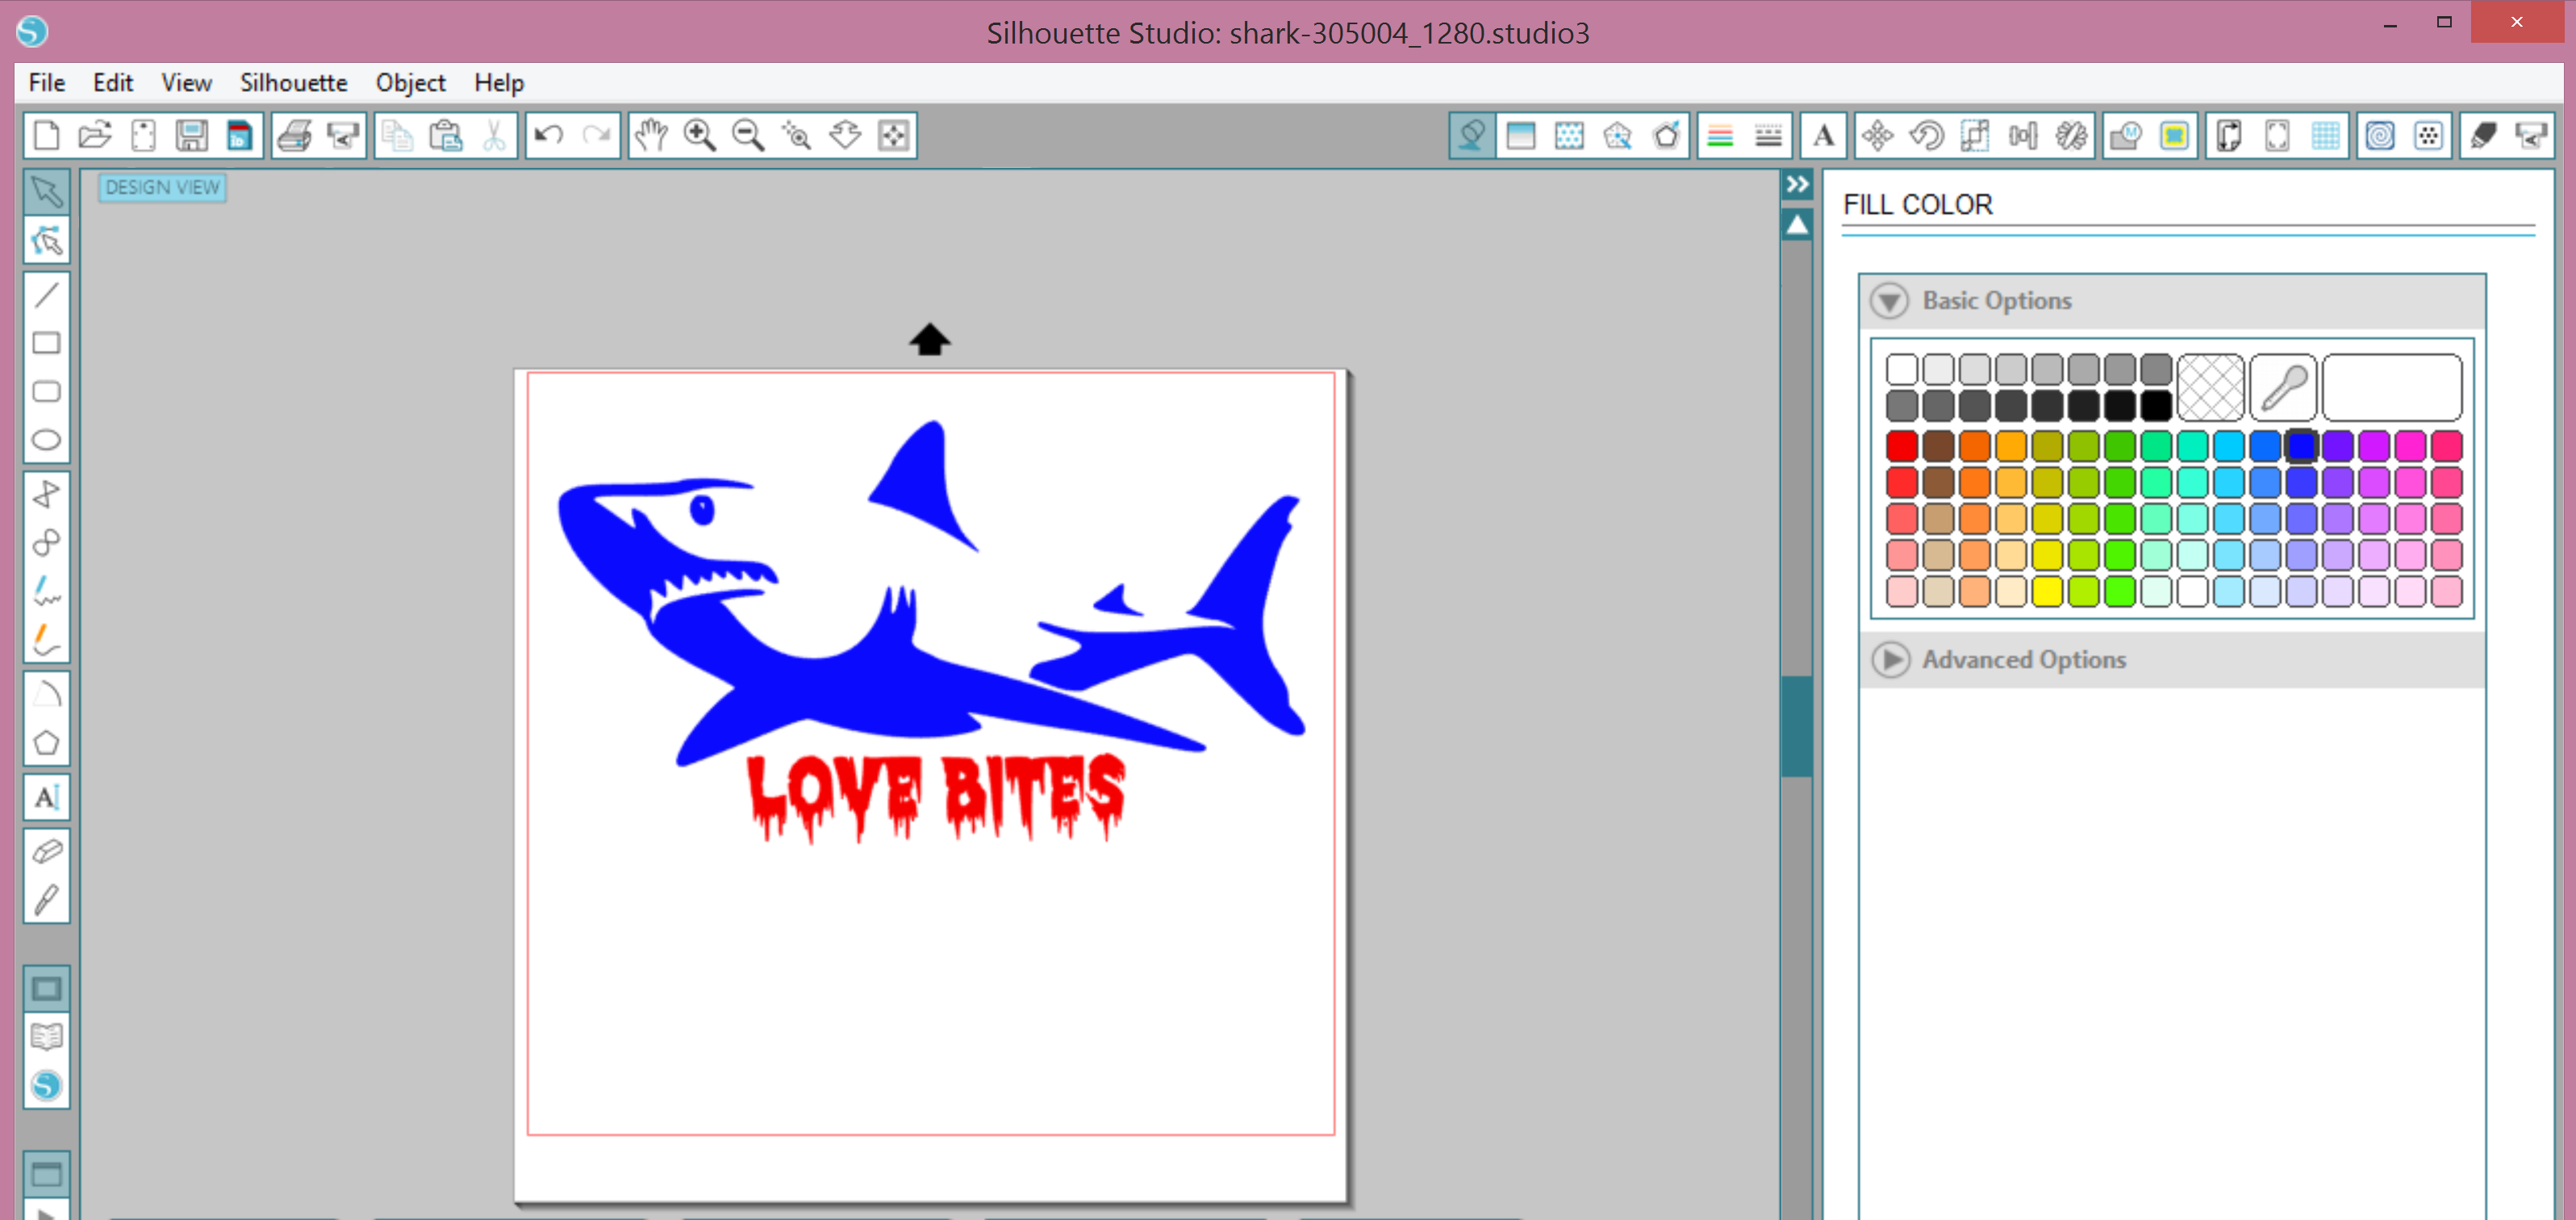Open the File menu

[x=46, y=82]
